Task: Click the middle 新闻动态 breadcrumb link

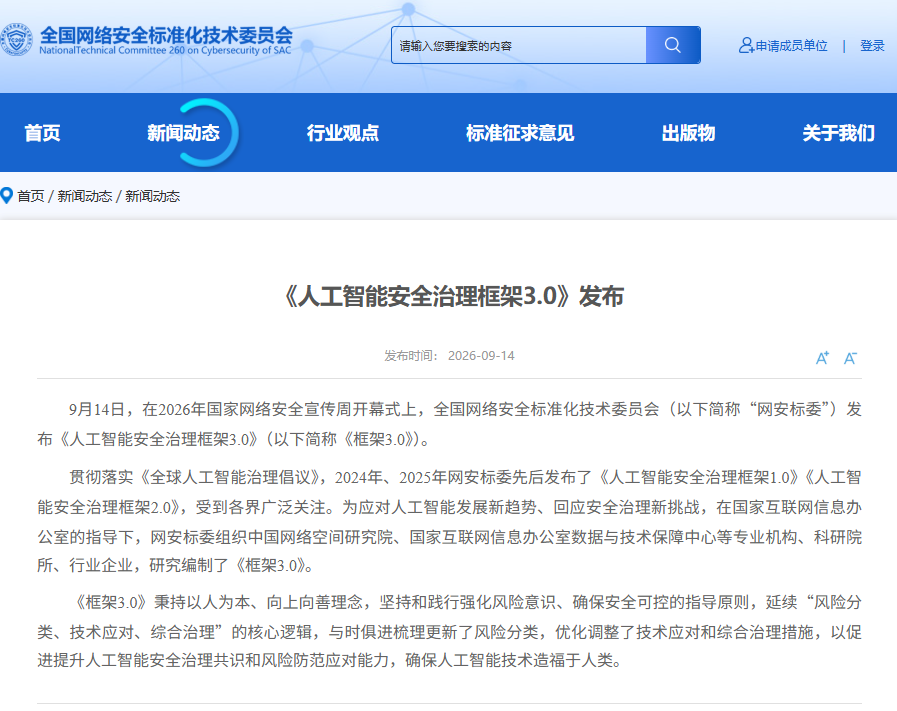Action: tap(85, 196)
